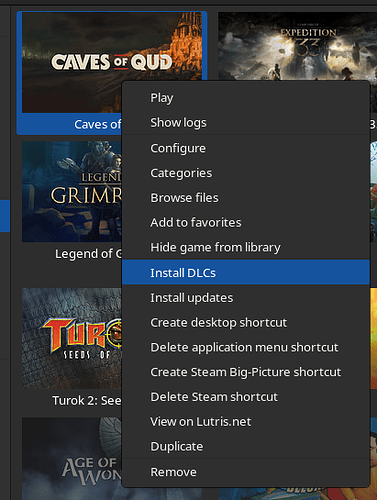Choose Configure from the context menu

(x=246, y=148)
